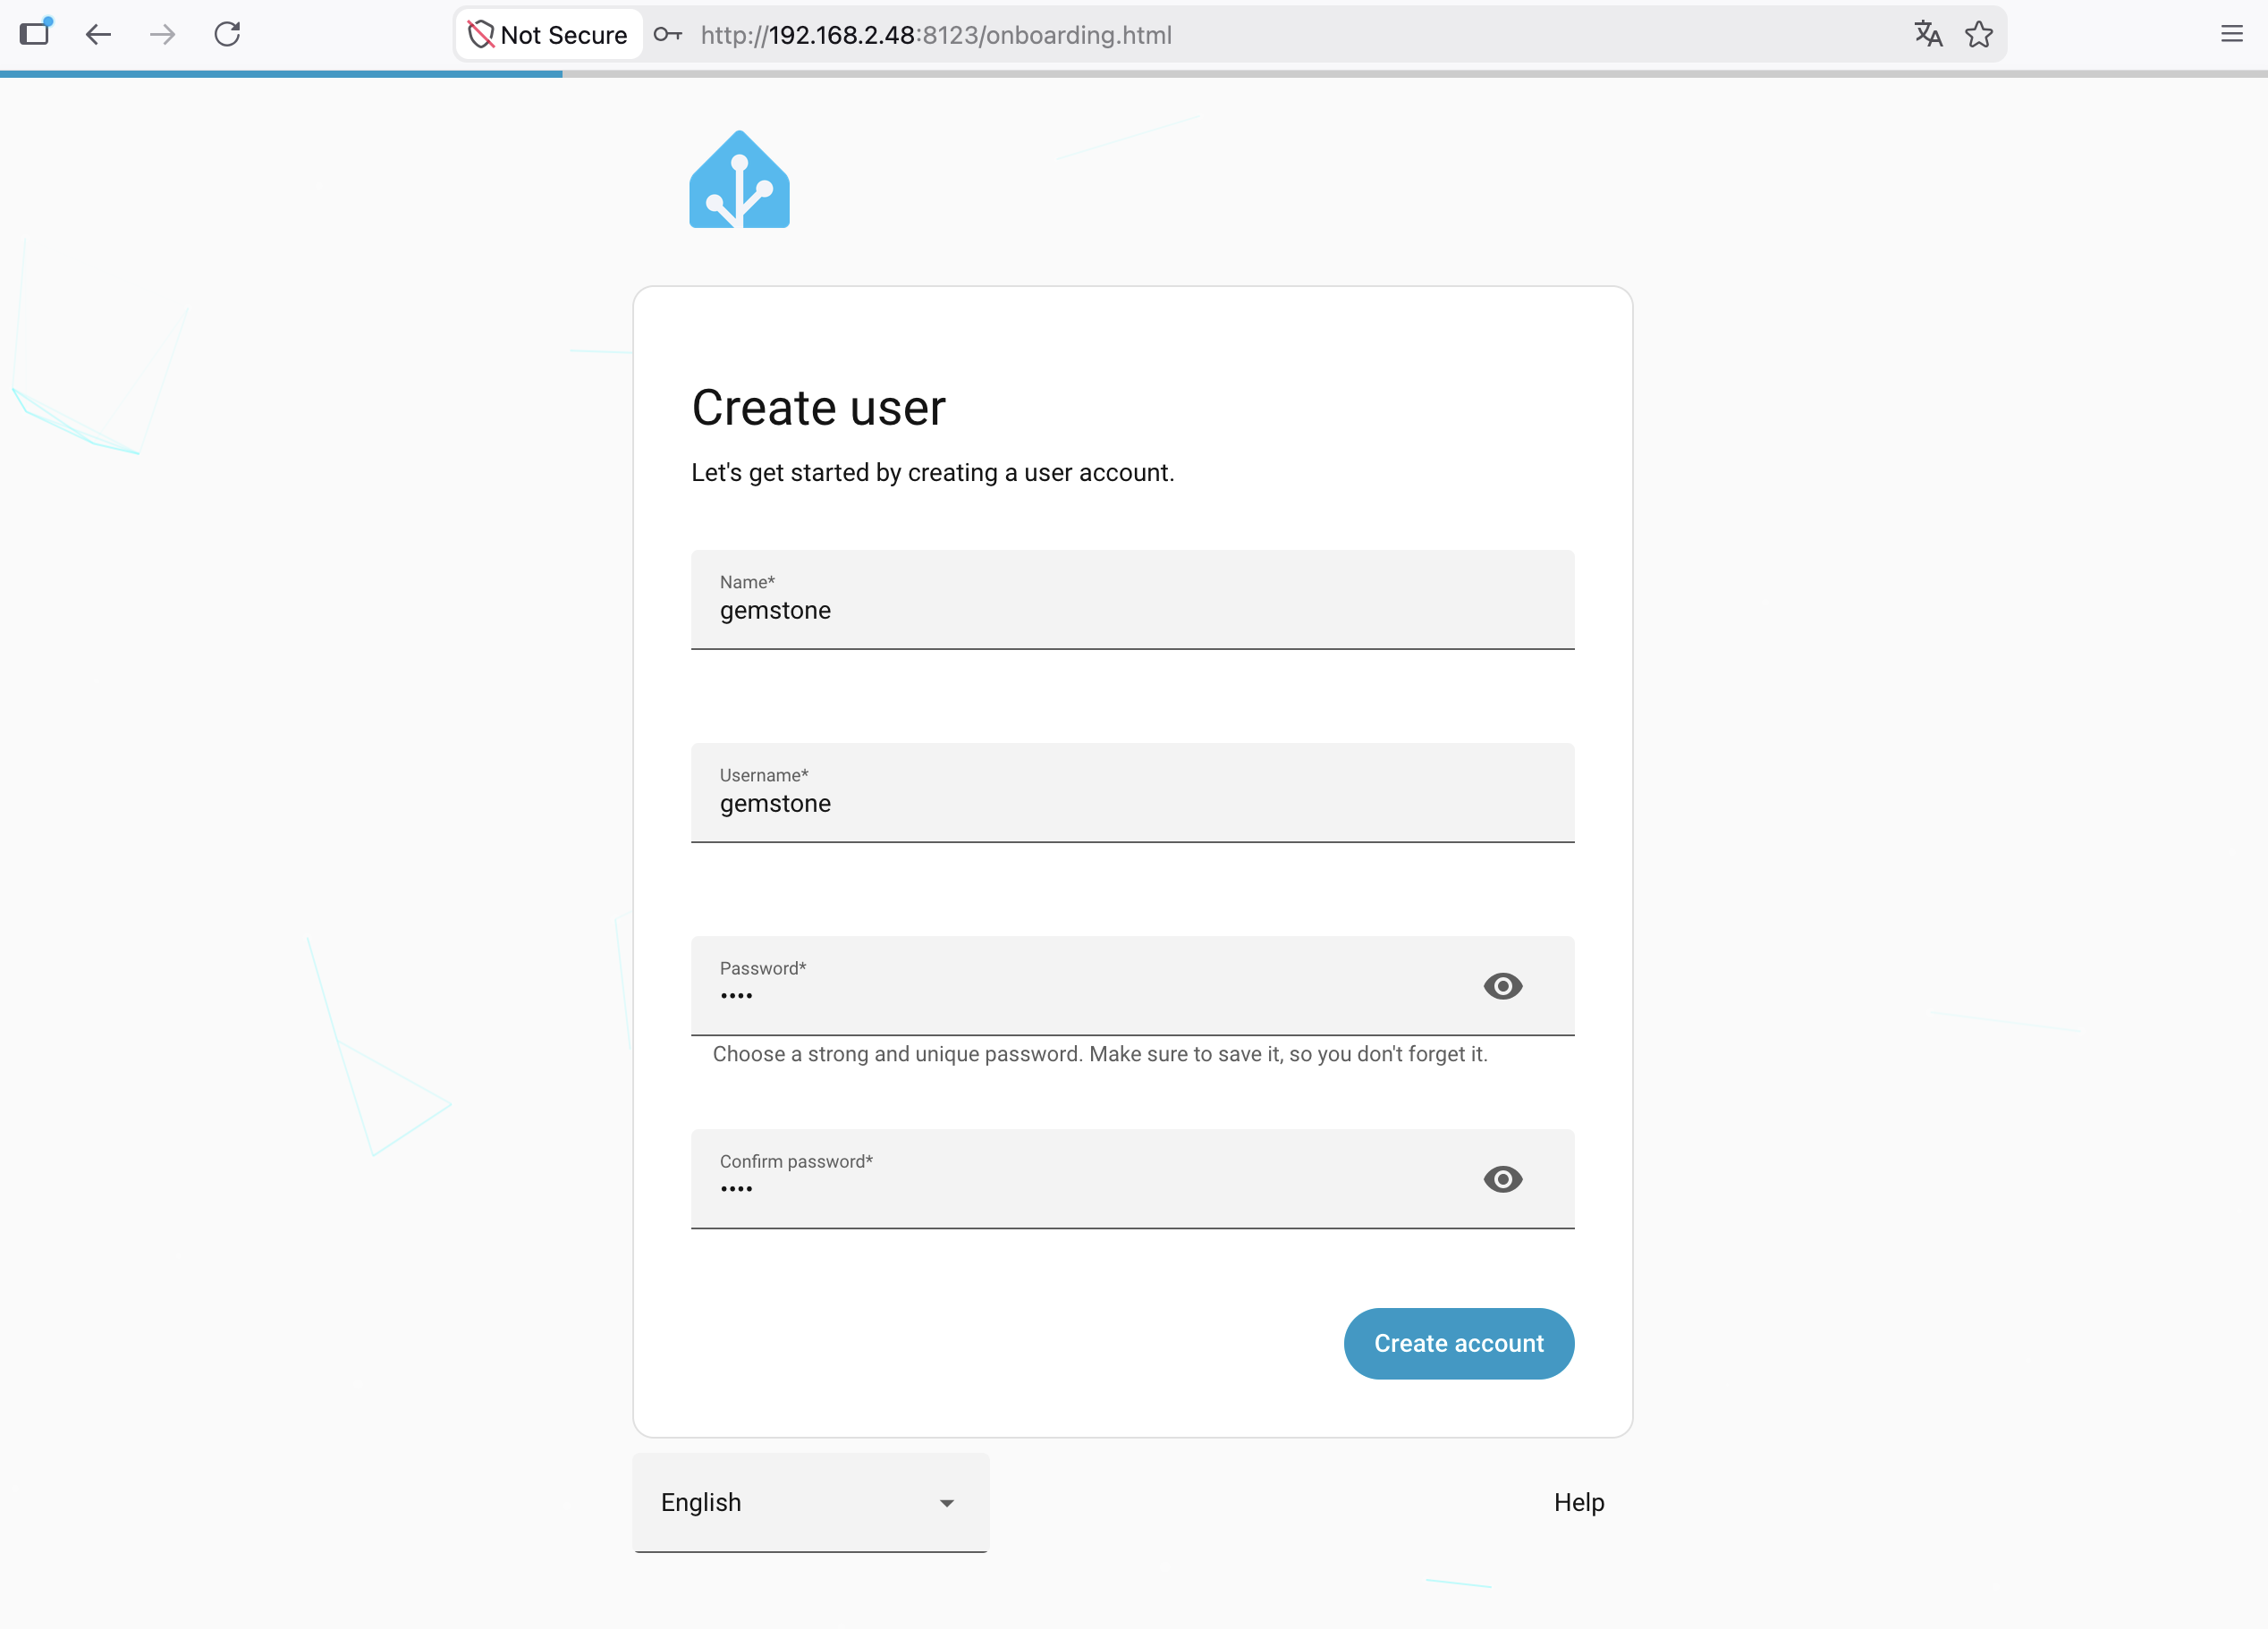2268x1629 pixels.
Task: Click the saved password key icon
Action: pos(667,35)
